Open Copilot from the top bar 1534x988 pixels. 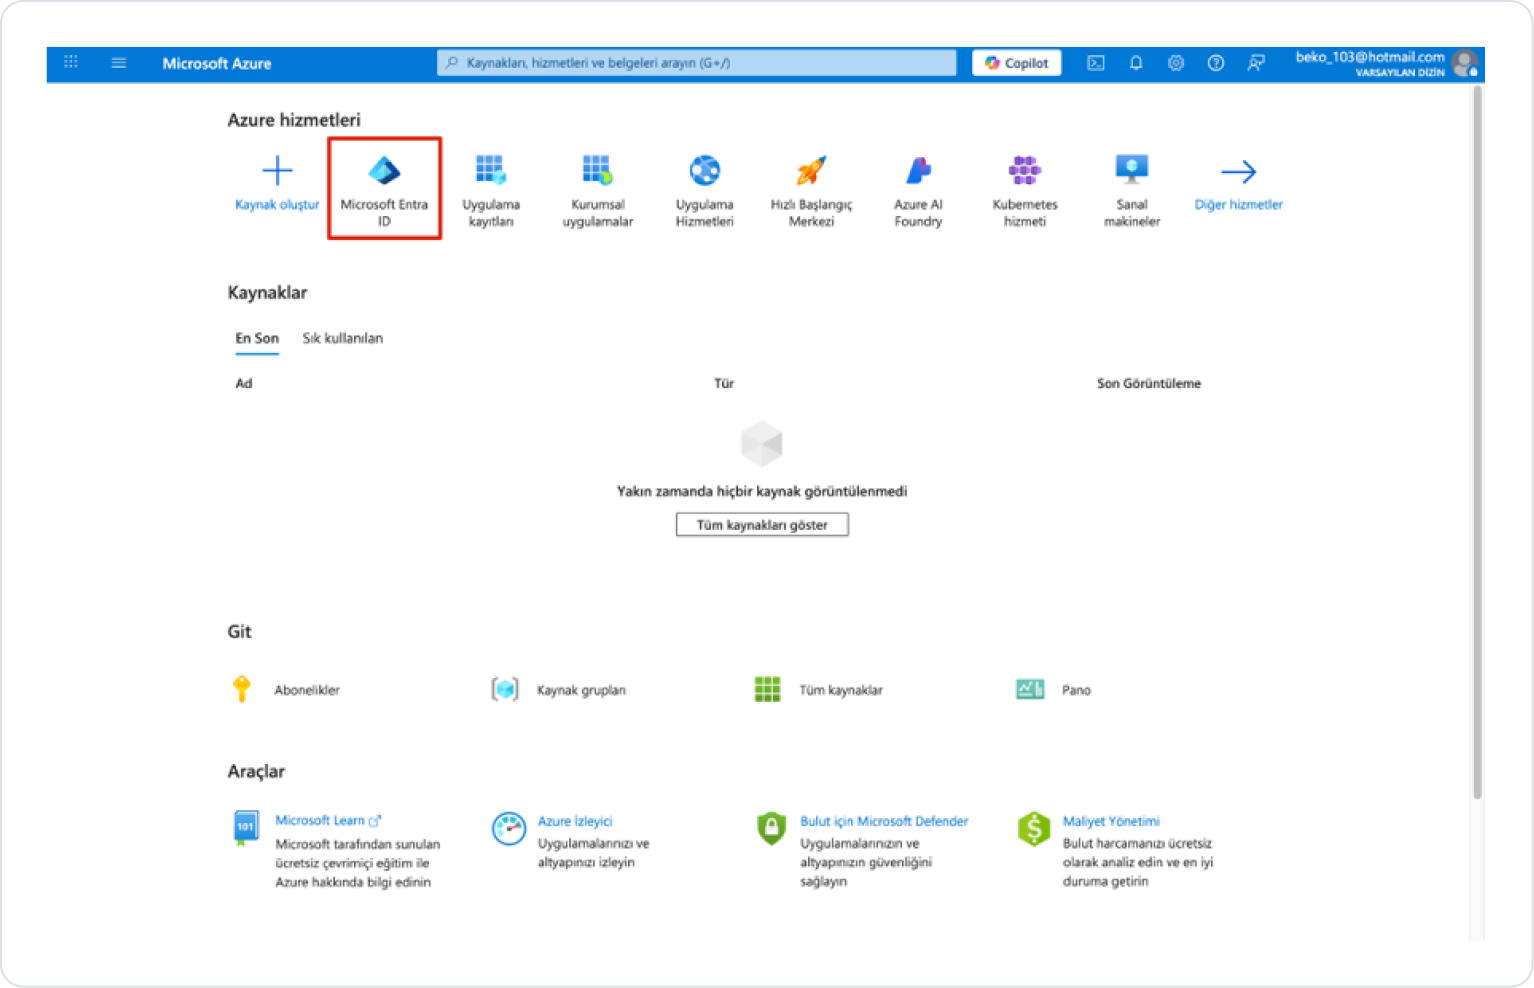[x=1016, y=63]
